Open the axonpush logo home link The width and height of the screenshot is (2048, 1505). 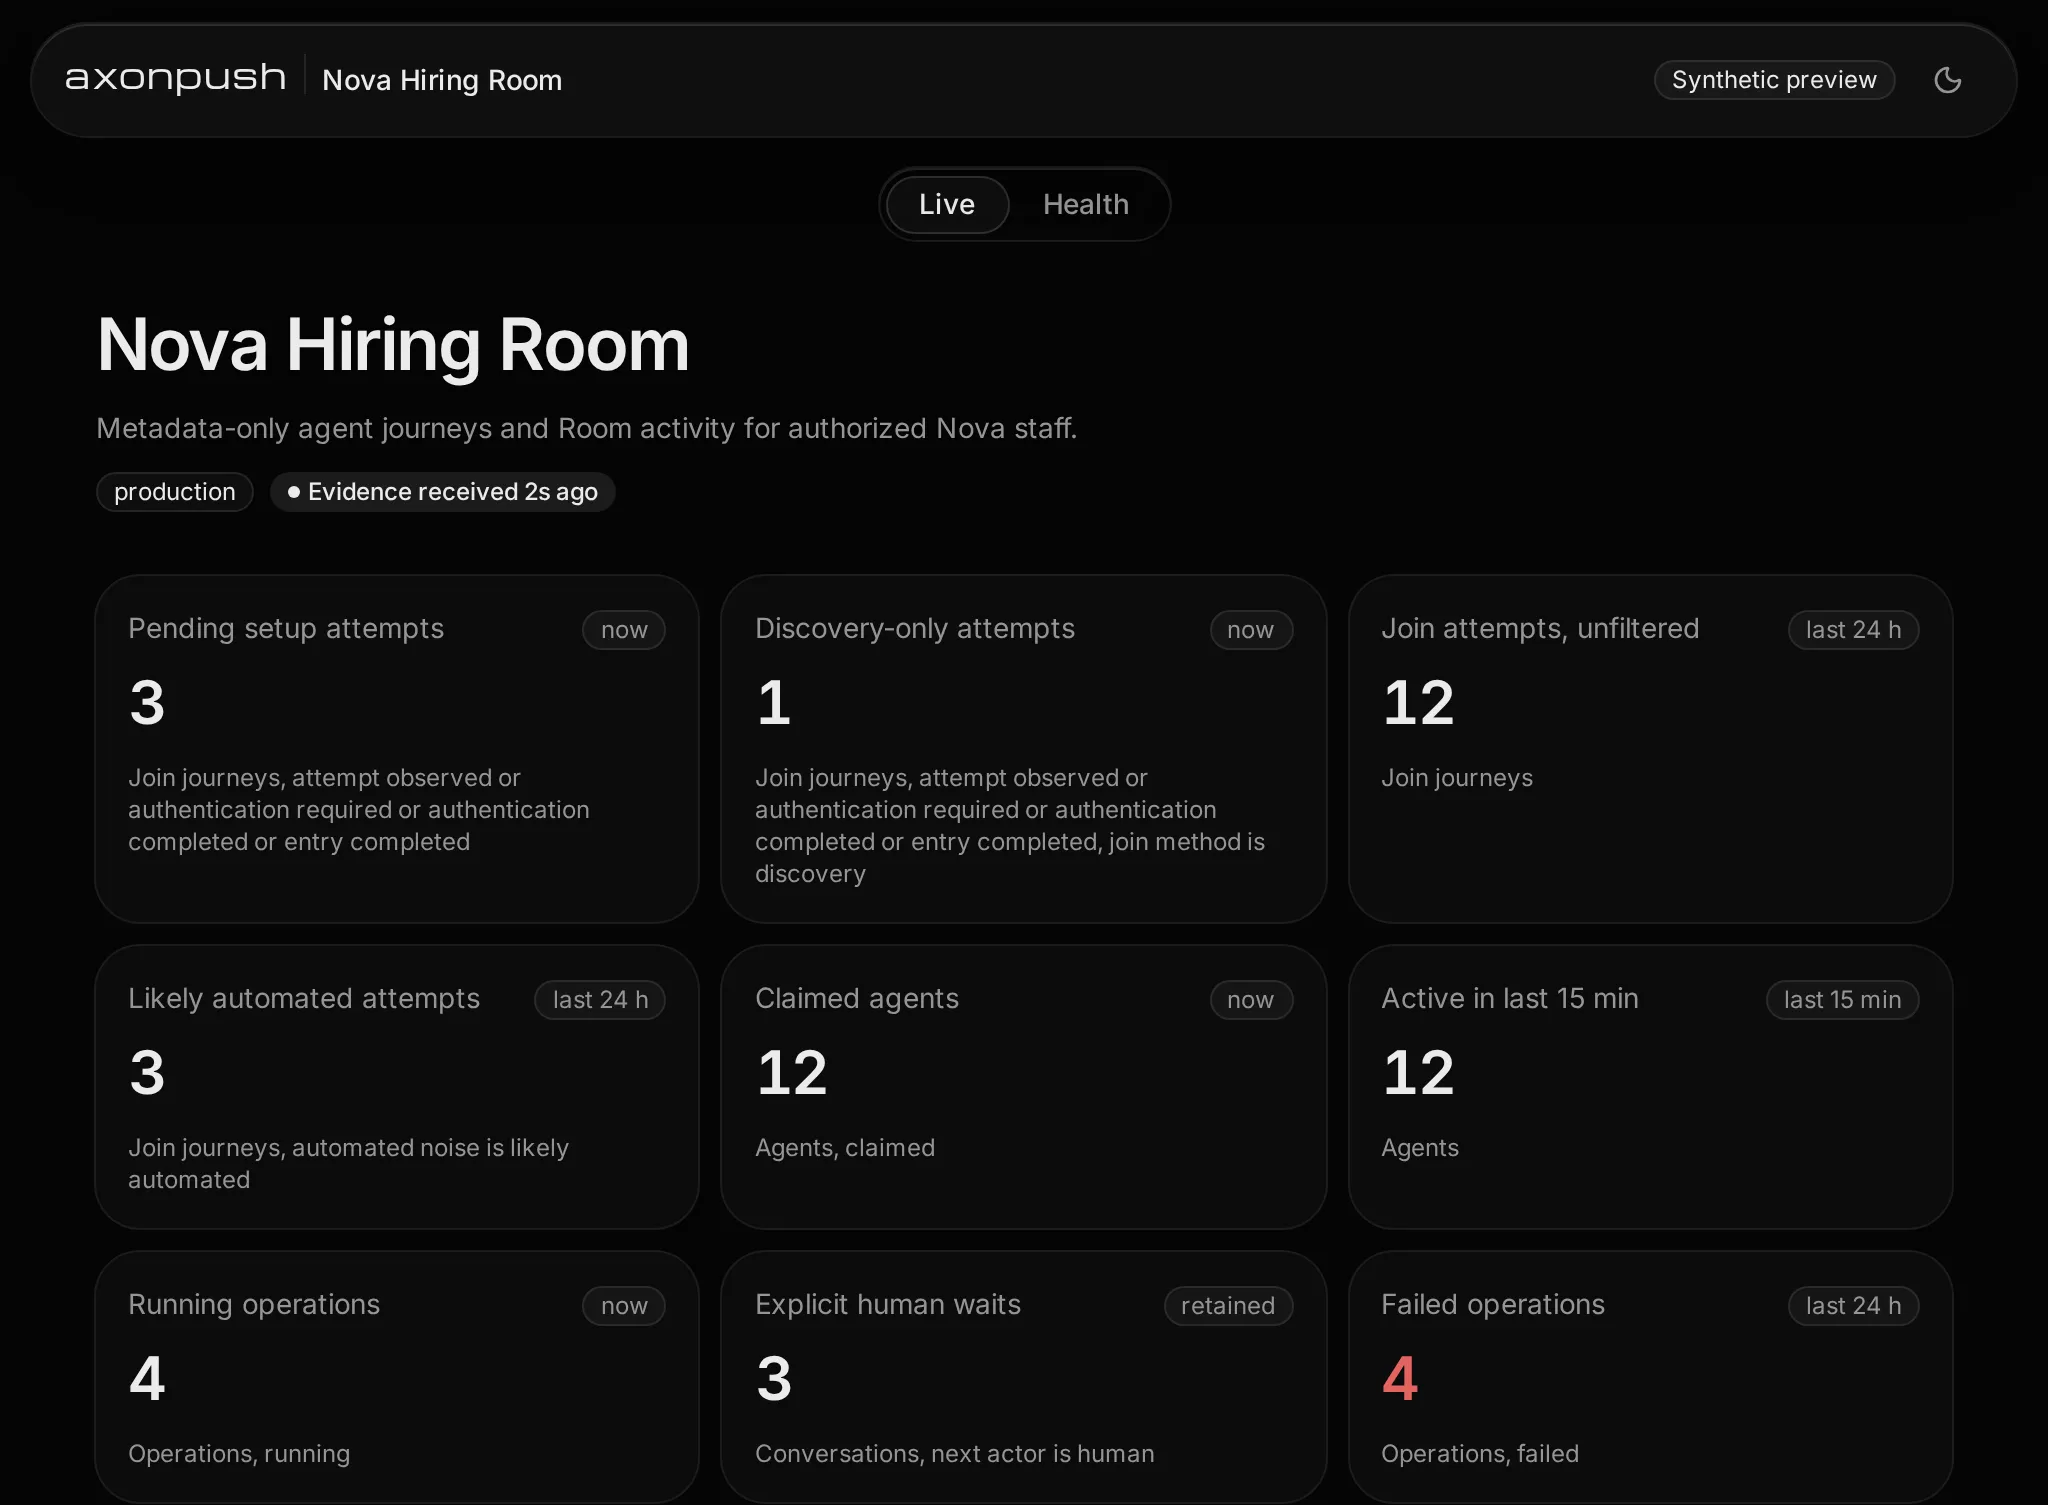pos(175,78)
